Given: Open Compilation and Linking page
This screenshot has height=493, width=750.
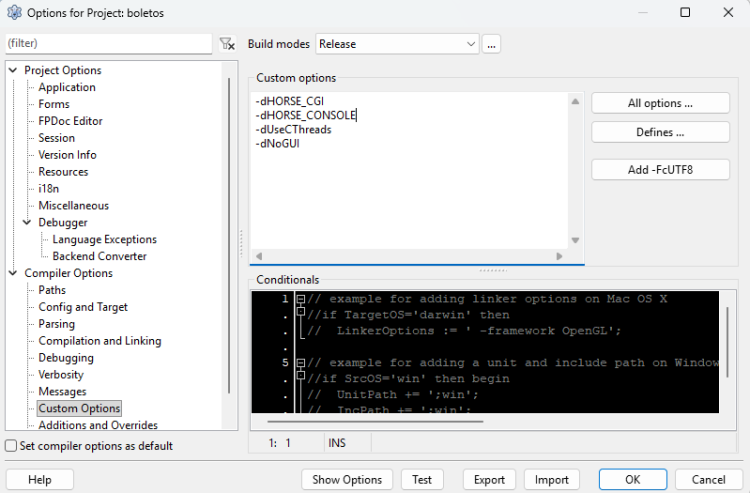Looking at the screenshot, I should coord(100,341).
